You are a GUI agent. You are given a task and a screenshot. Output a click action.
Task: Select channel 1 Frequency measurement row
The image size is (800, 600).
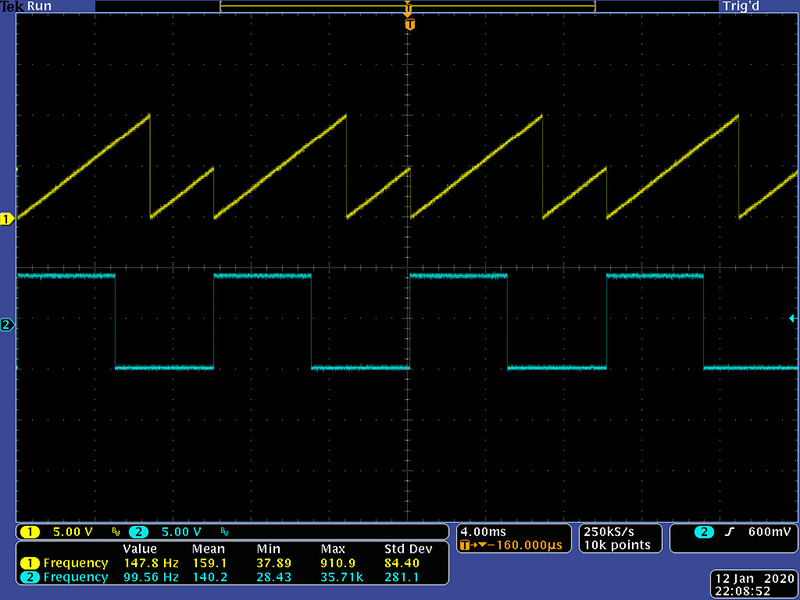tap(68, 563)
